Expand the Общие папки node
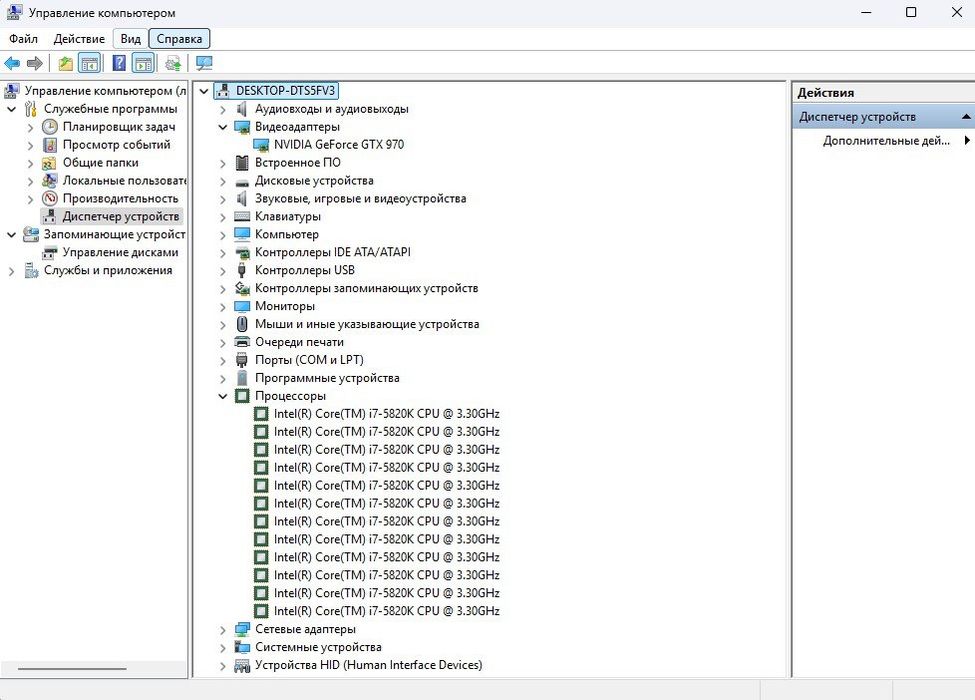 pos(30,163)
